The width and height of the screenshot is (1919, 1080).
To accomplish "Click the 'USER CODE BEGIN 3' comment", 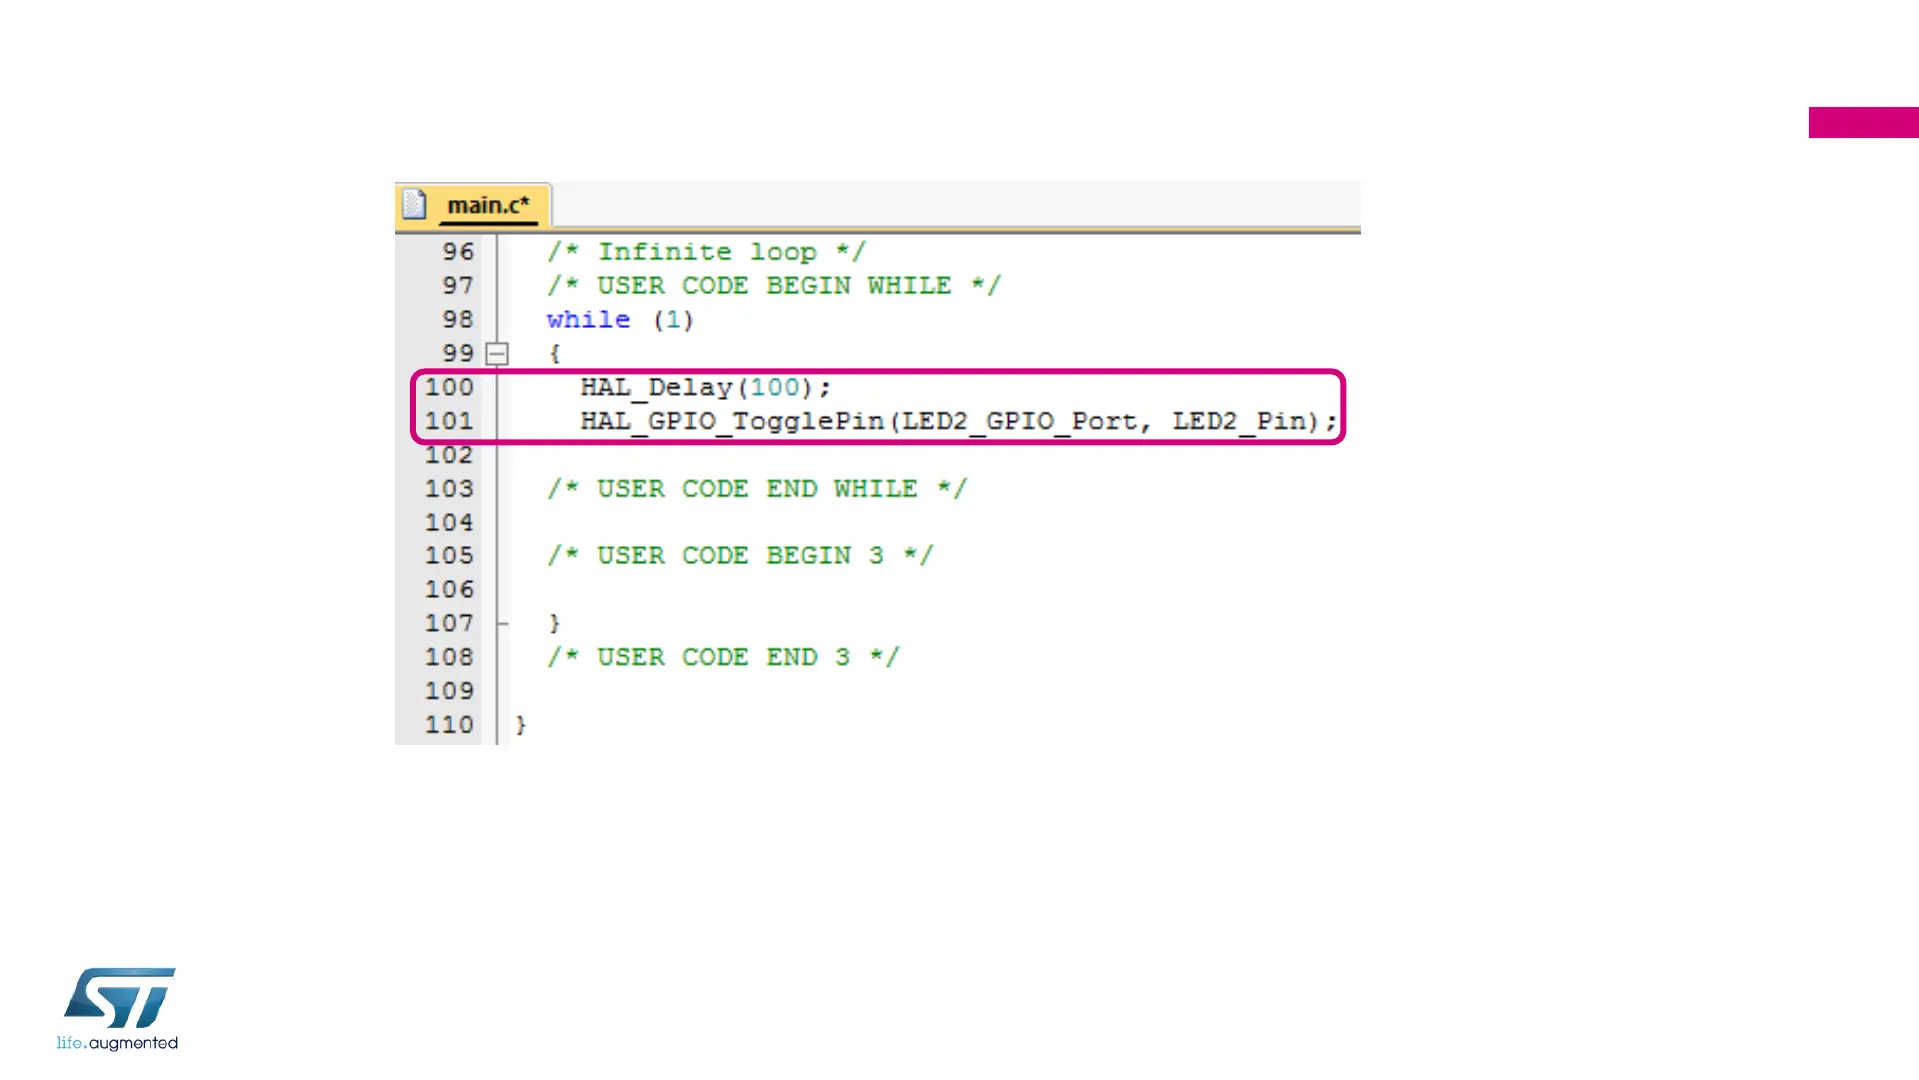I will pos(740,556).
